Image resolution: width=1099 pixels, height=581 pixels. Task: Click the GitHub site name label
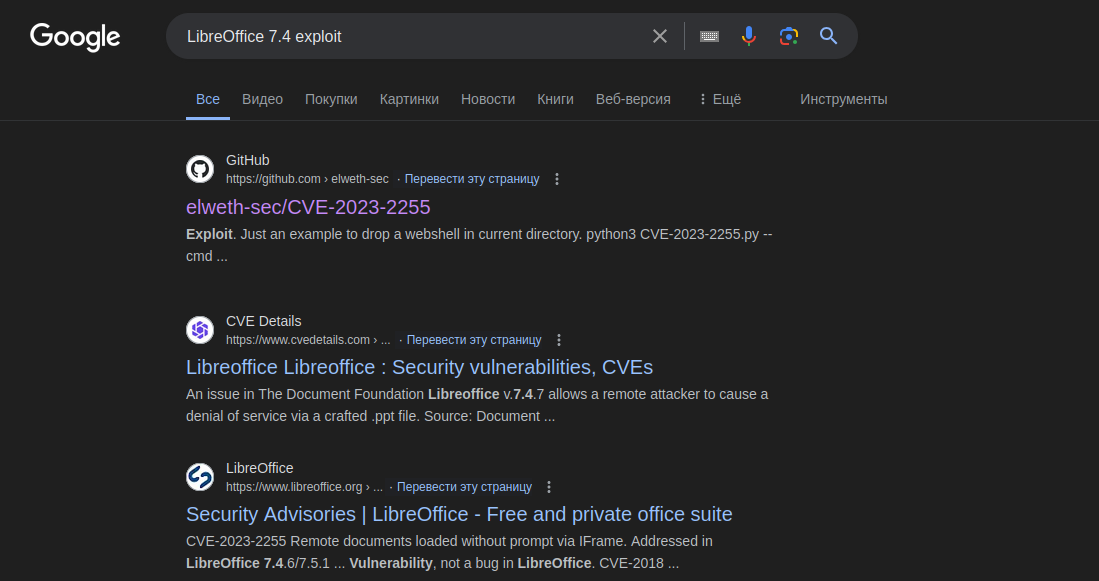(x=247, y=160)
